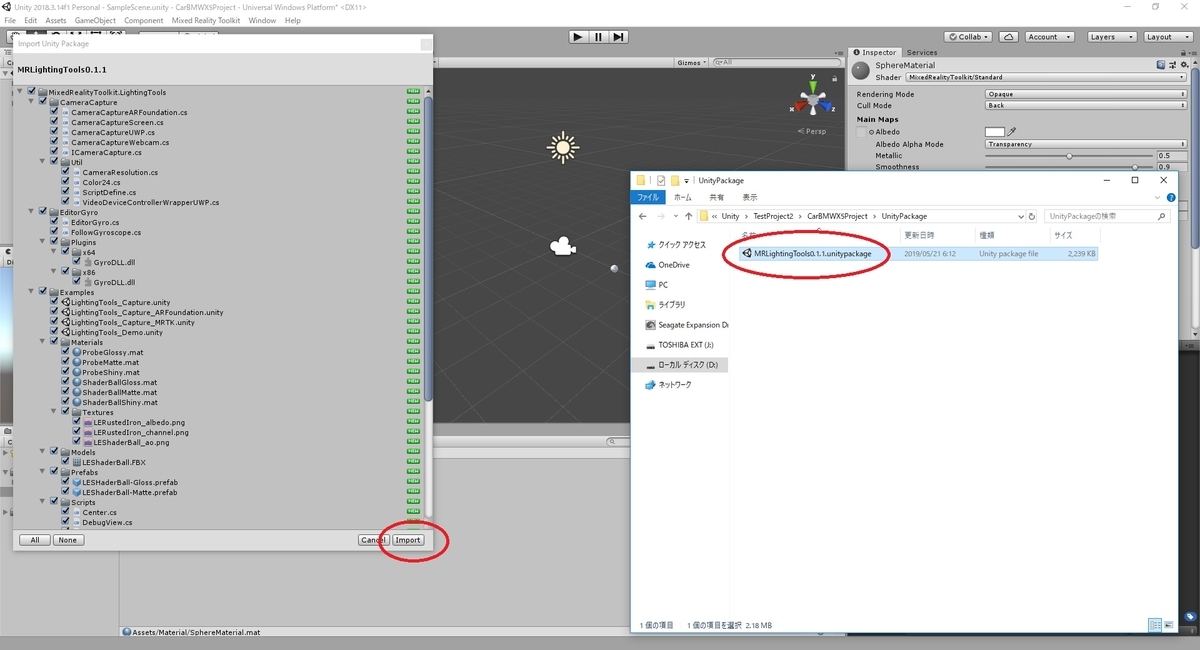Open the Mixed Reality Toolkit menu
This screenshot has height=650, width=1200.
point(206,20)
